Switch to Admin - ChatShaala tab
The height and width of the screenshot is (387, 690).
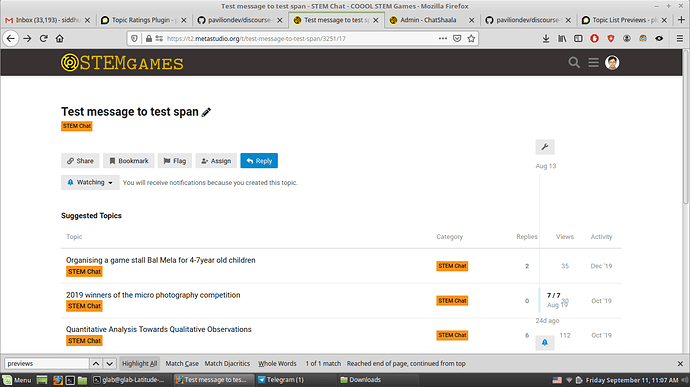(x=432, y=20)
